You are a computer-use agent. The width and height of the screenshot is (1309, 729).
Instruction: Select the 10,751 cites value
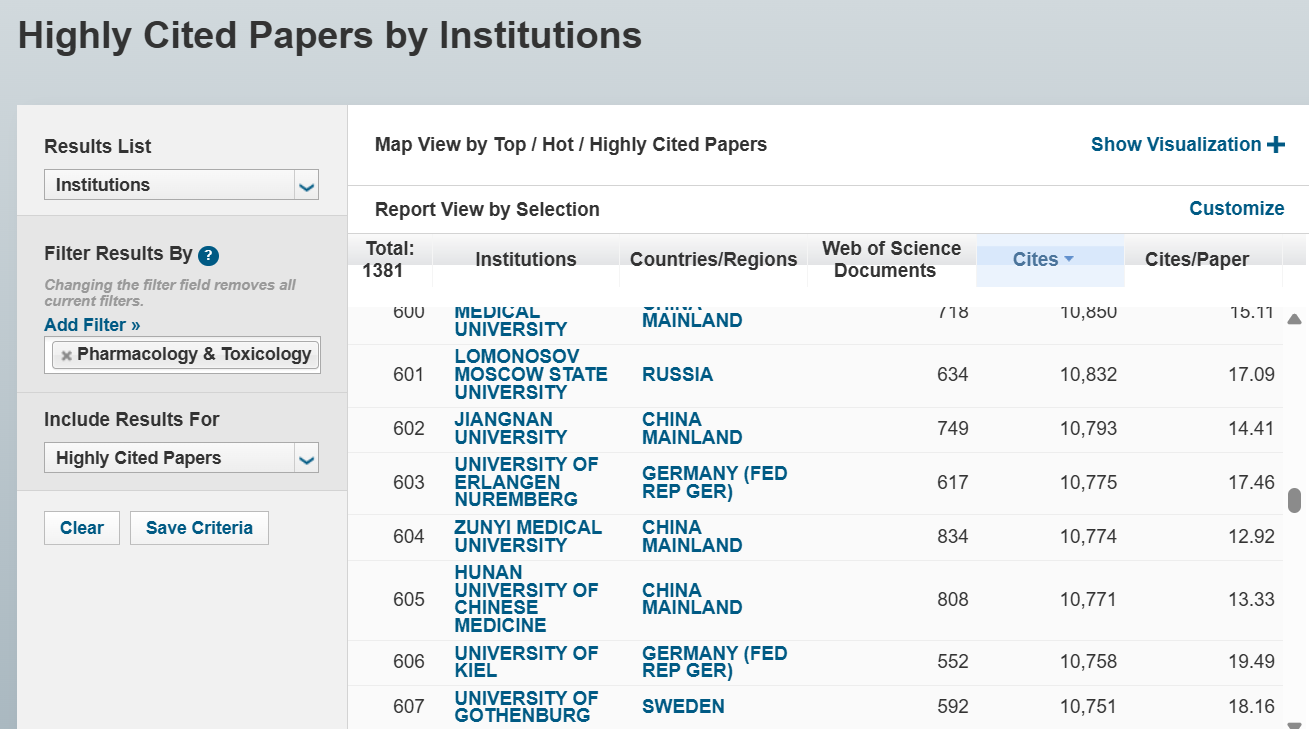tap(1088, 706)
